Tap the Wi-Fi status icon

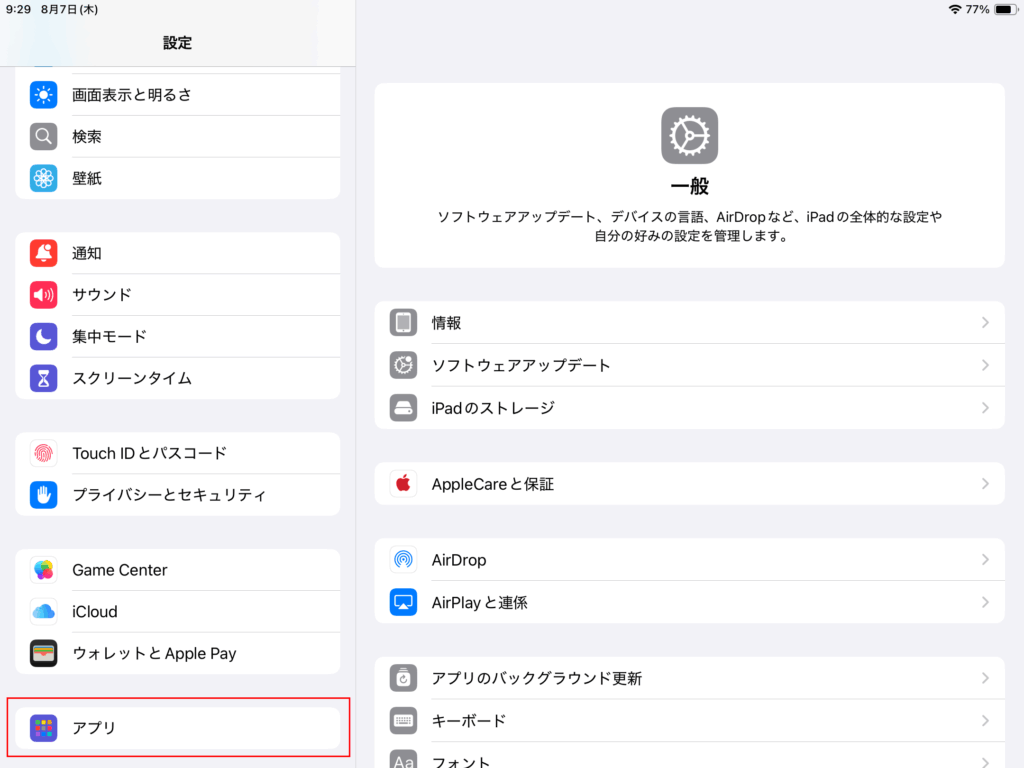click(x=955, y=9)
